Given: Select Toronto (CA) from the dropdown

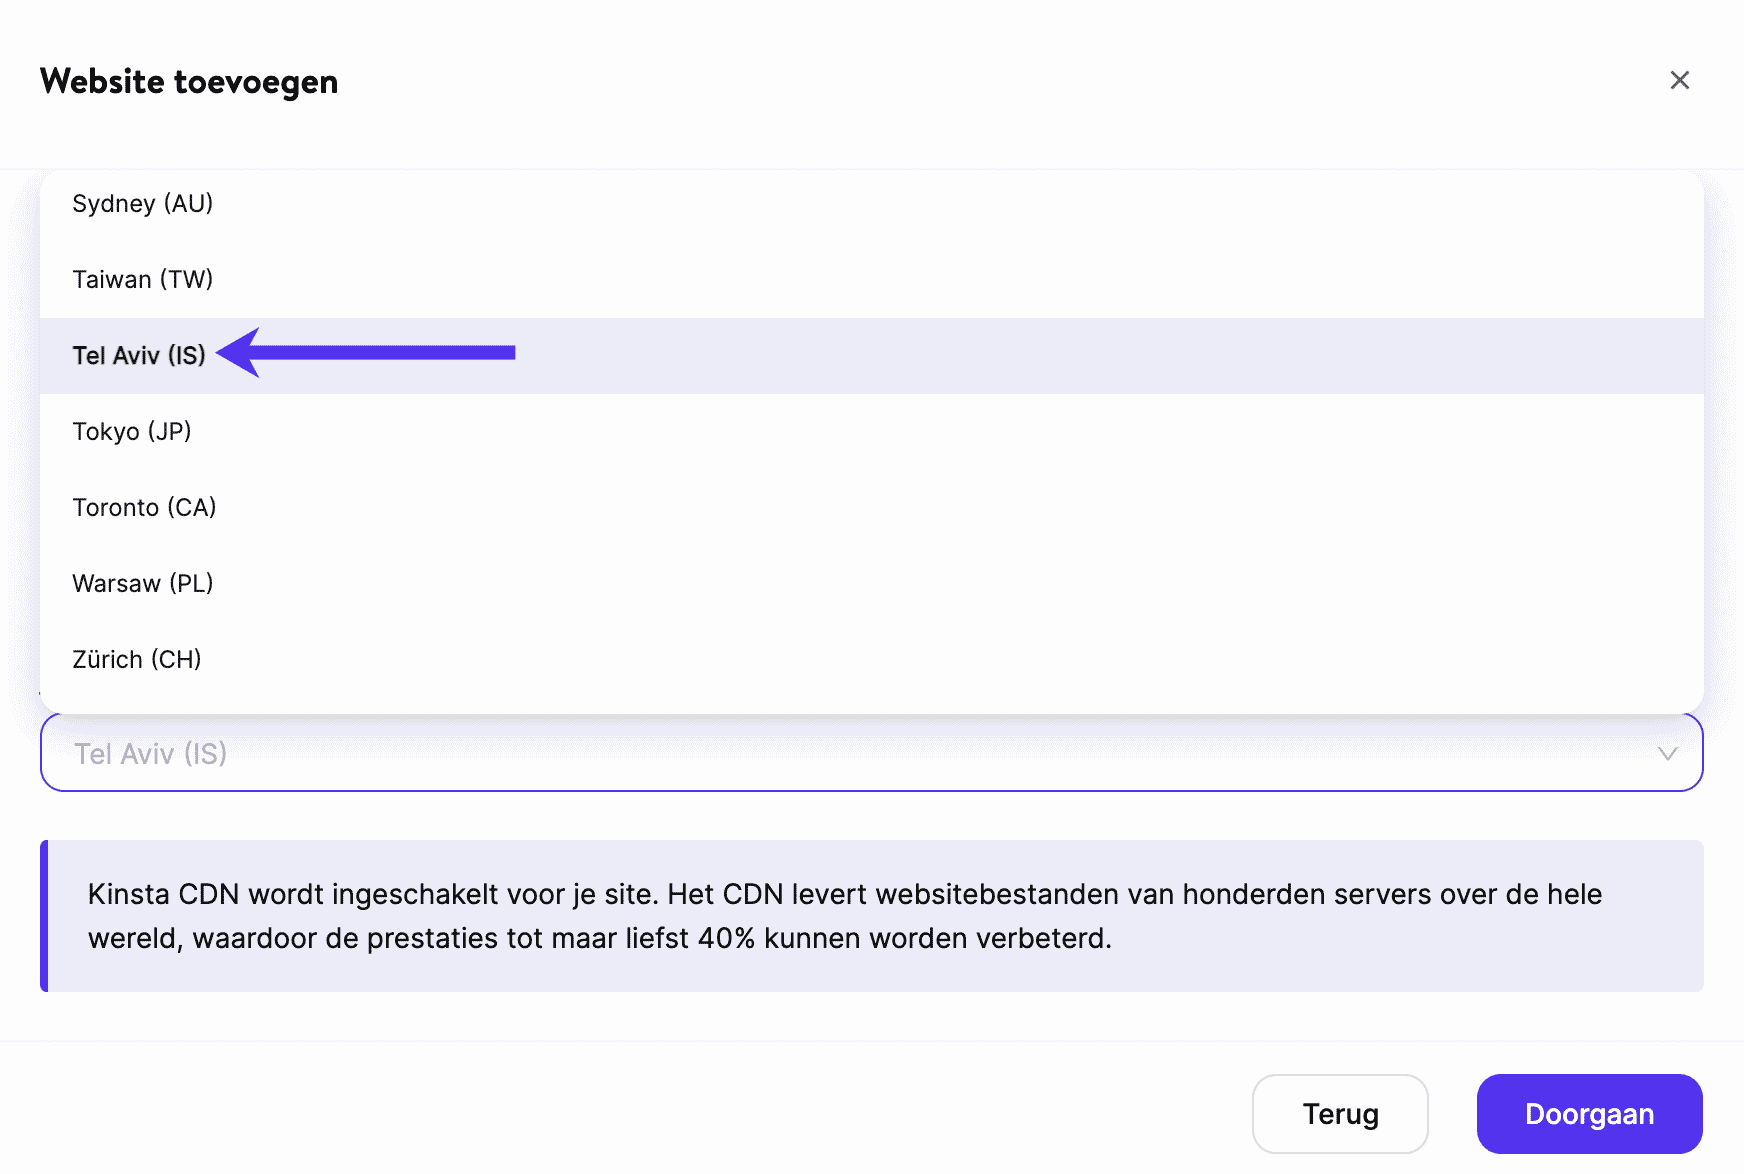Looking at the screenshot, I should 144,508.
